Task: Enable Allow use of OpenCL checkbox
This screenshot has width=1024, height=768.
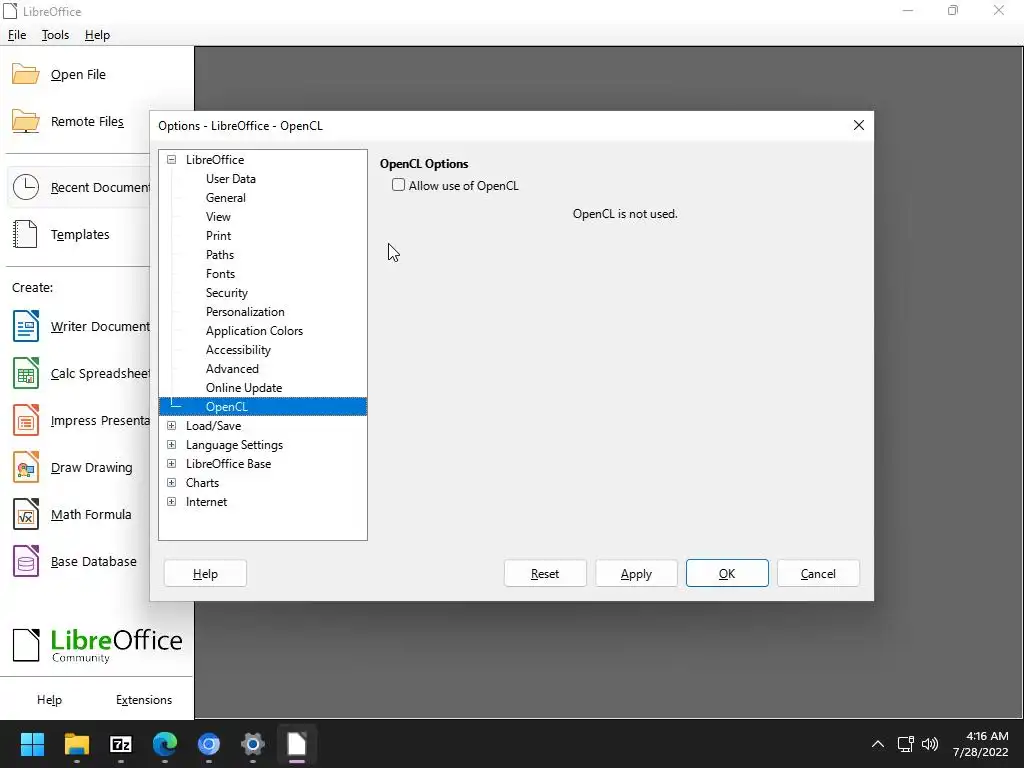Action: 398,185
